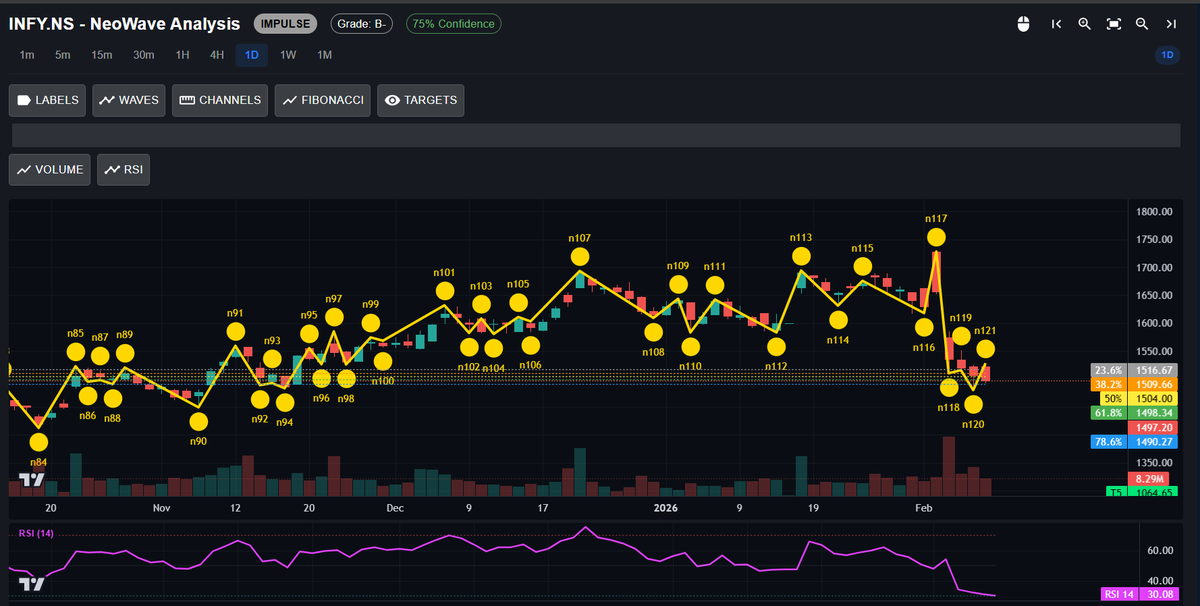The width and height of the screenshot is (1200, 606).
Task: Click the 23.6% Fibonacci level label
Action: (x=1111, y=370)
